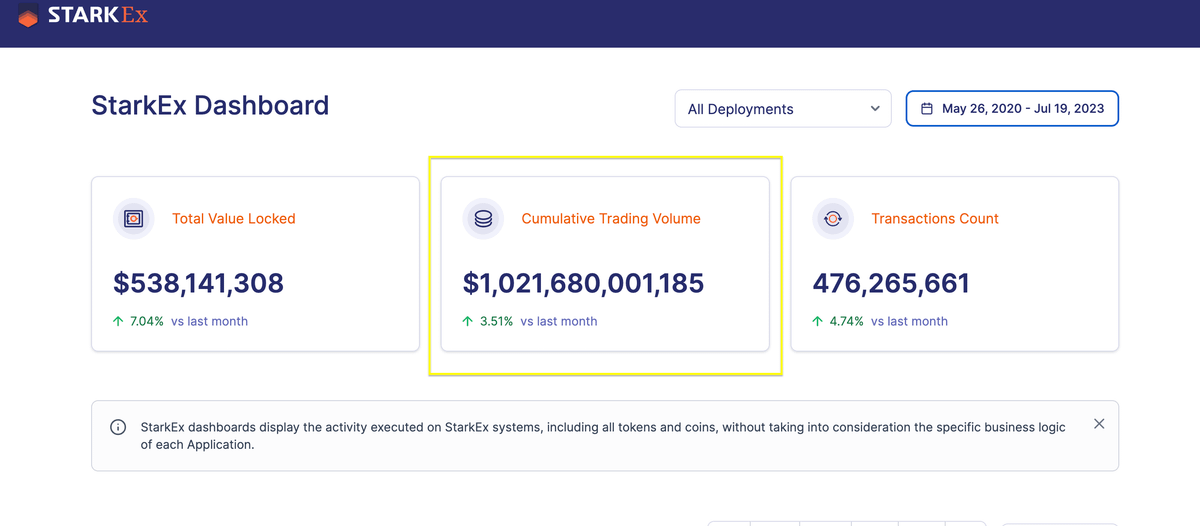Click the green up arrow beside 7.04%
1200x526 pixels.
(118, 322)
